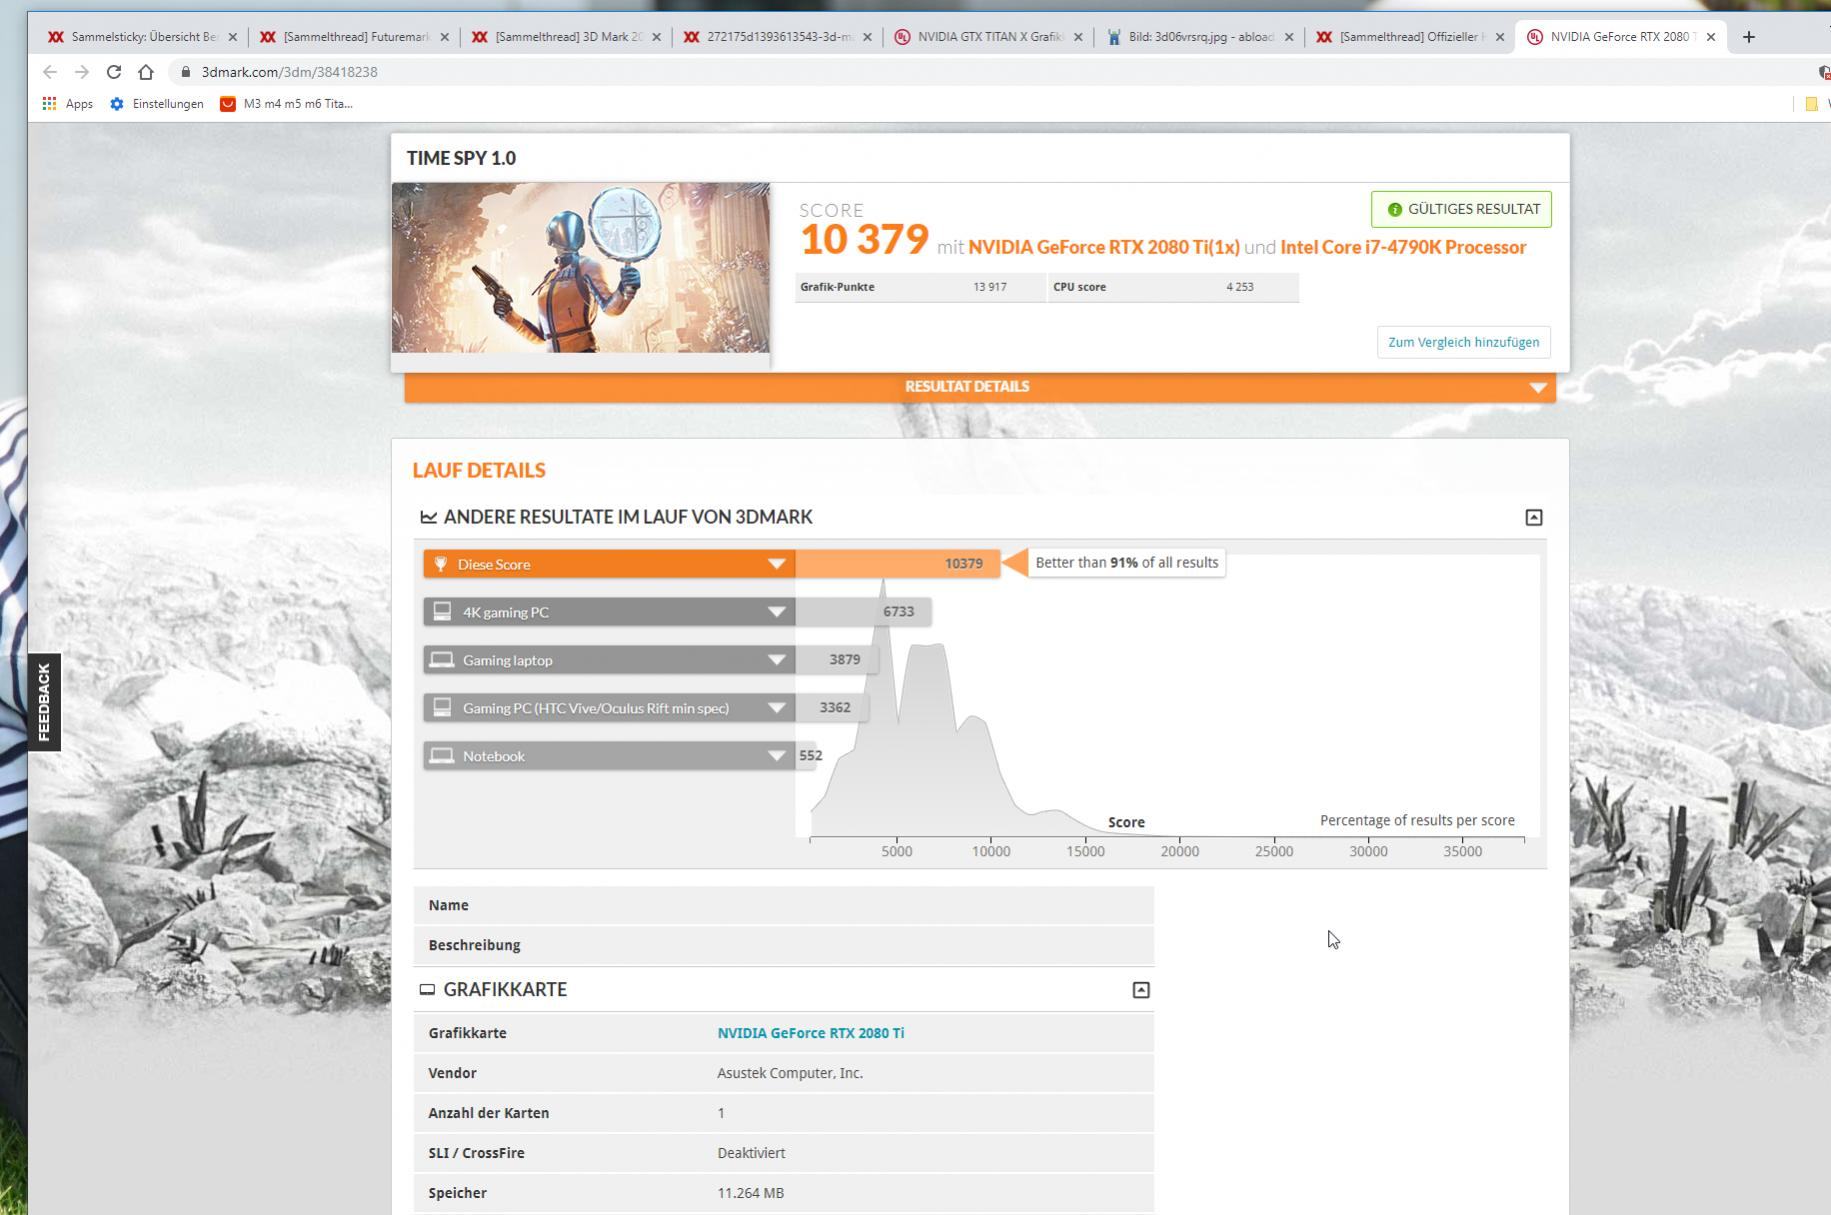Click the 'Better than 91% of all results' label
Viewport: 1831px width, 1215px height.
coord(1127,563)
